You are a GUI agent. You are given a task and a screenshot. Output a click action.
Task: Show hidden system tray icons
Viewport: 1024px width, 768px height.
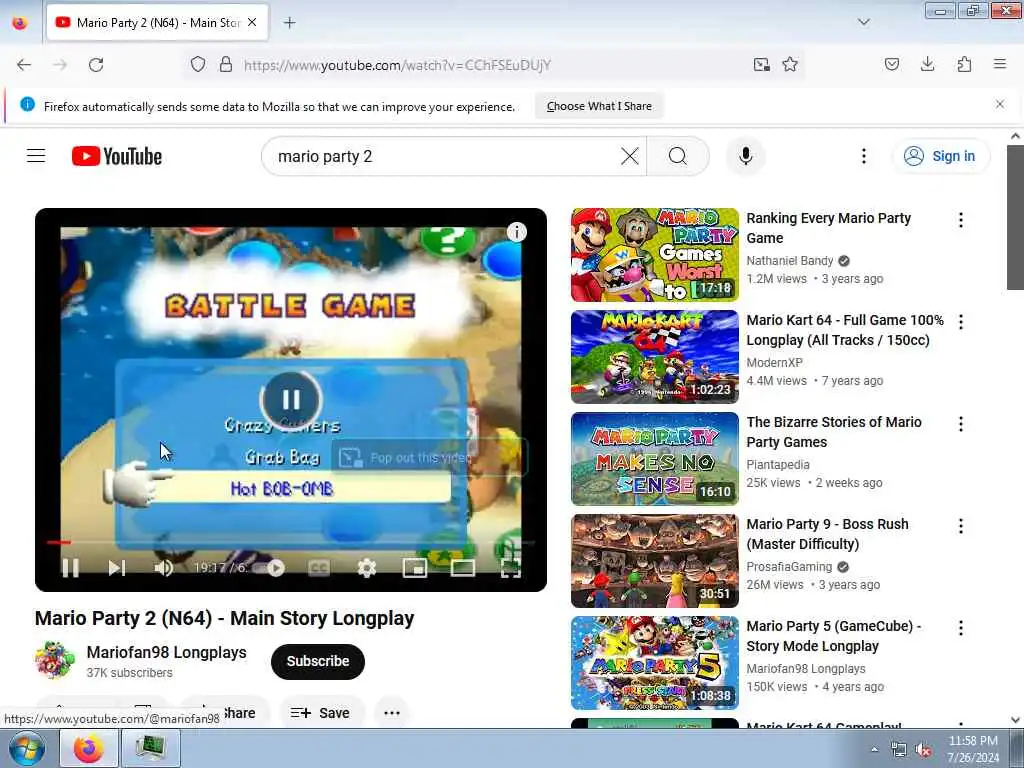tap(874, 749)
